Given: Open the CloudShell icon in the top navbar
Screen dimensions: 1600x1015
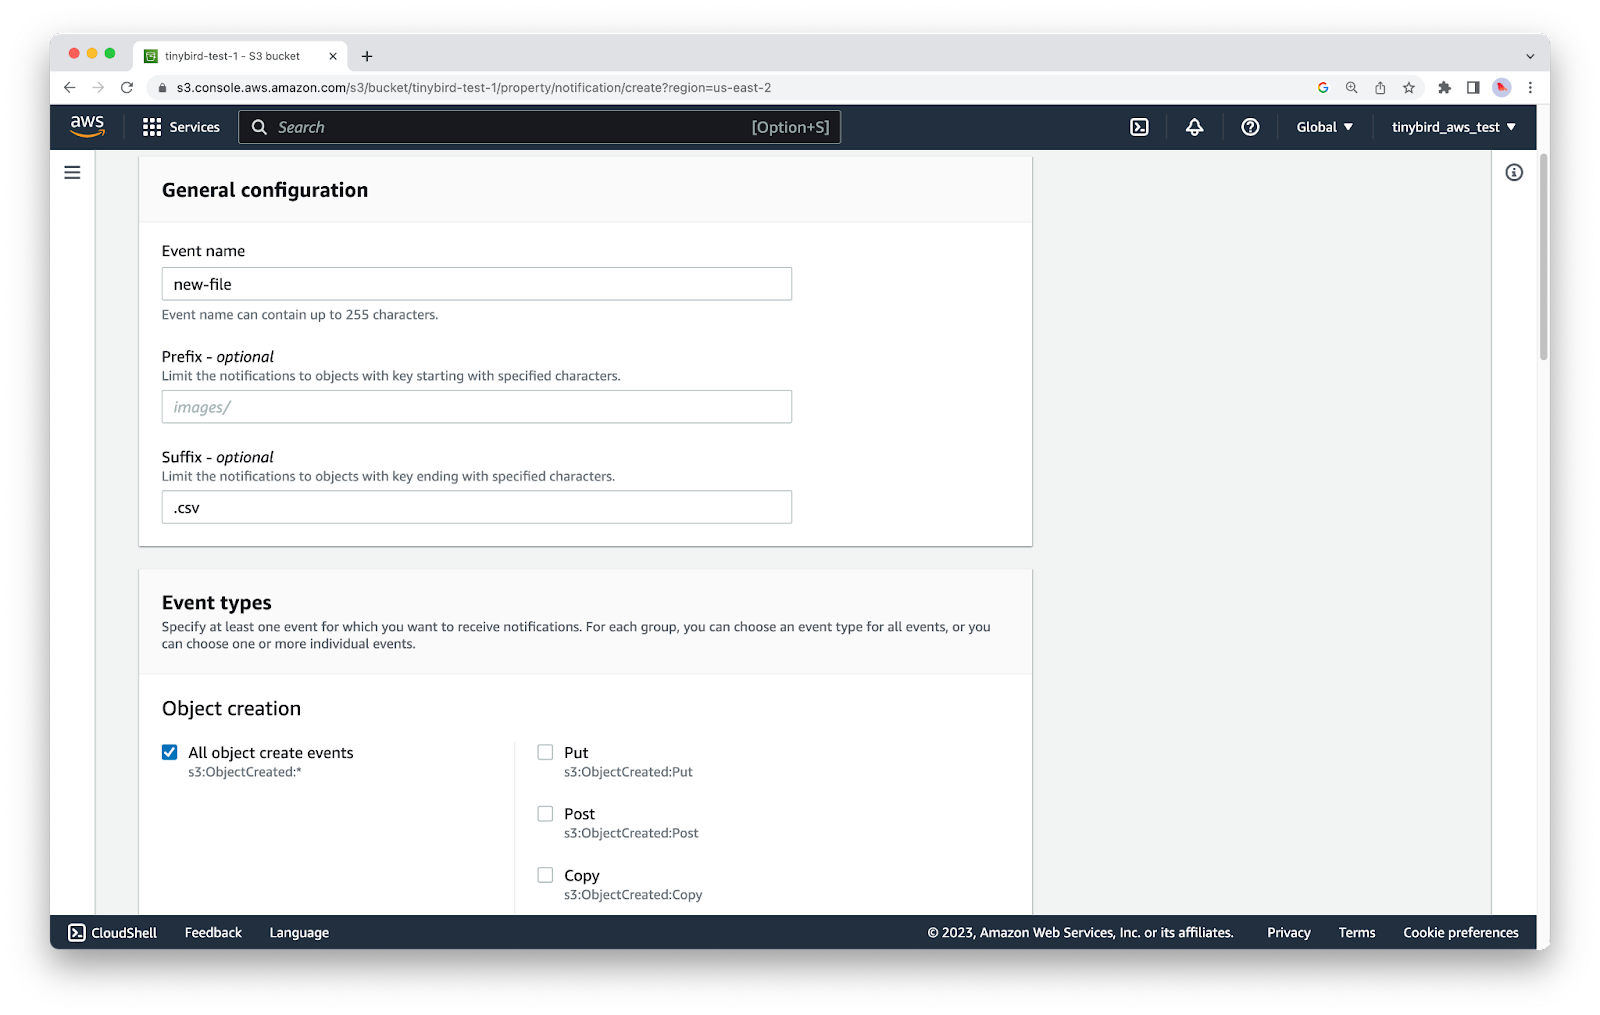Looking at the screenshot, I should click(x=1139, y=127).
